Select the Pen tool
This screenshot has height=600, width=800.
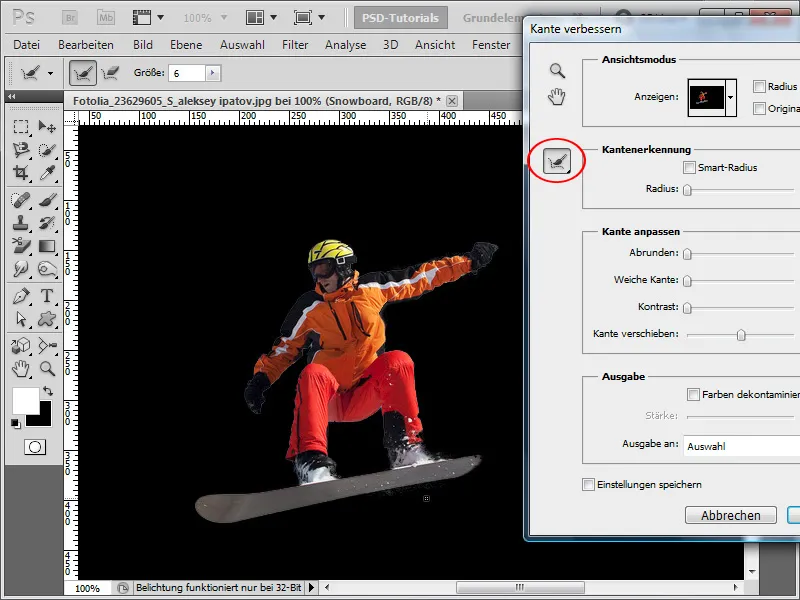click(21, 295)
